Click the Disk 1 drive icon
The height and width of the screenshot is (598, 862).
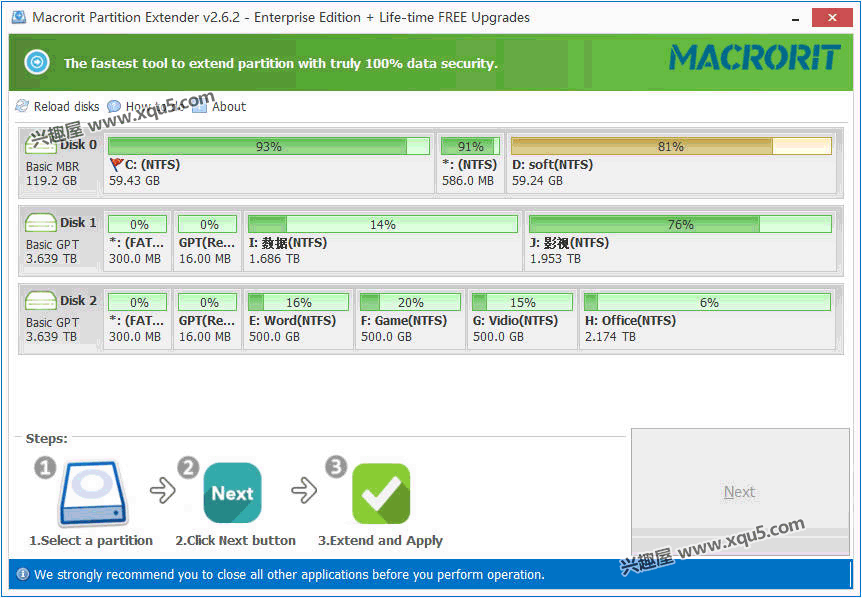pyautogui.click(x=41, y=223)
